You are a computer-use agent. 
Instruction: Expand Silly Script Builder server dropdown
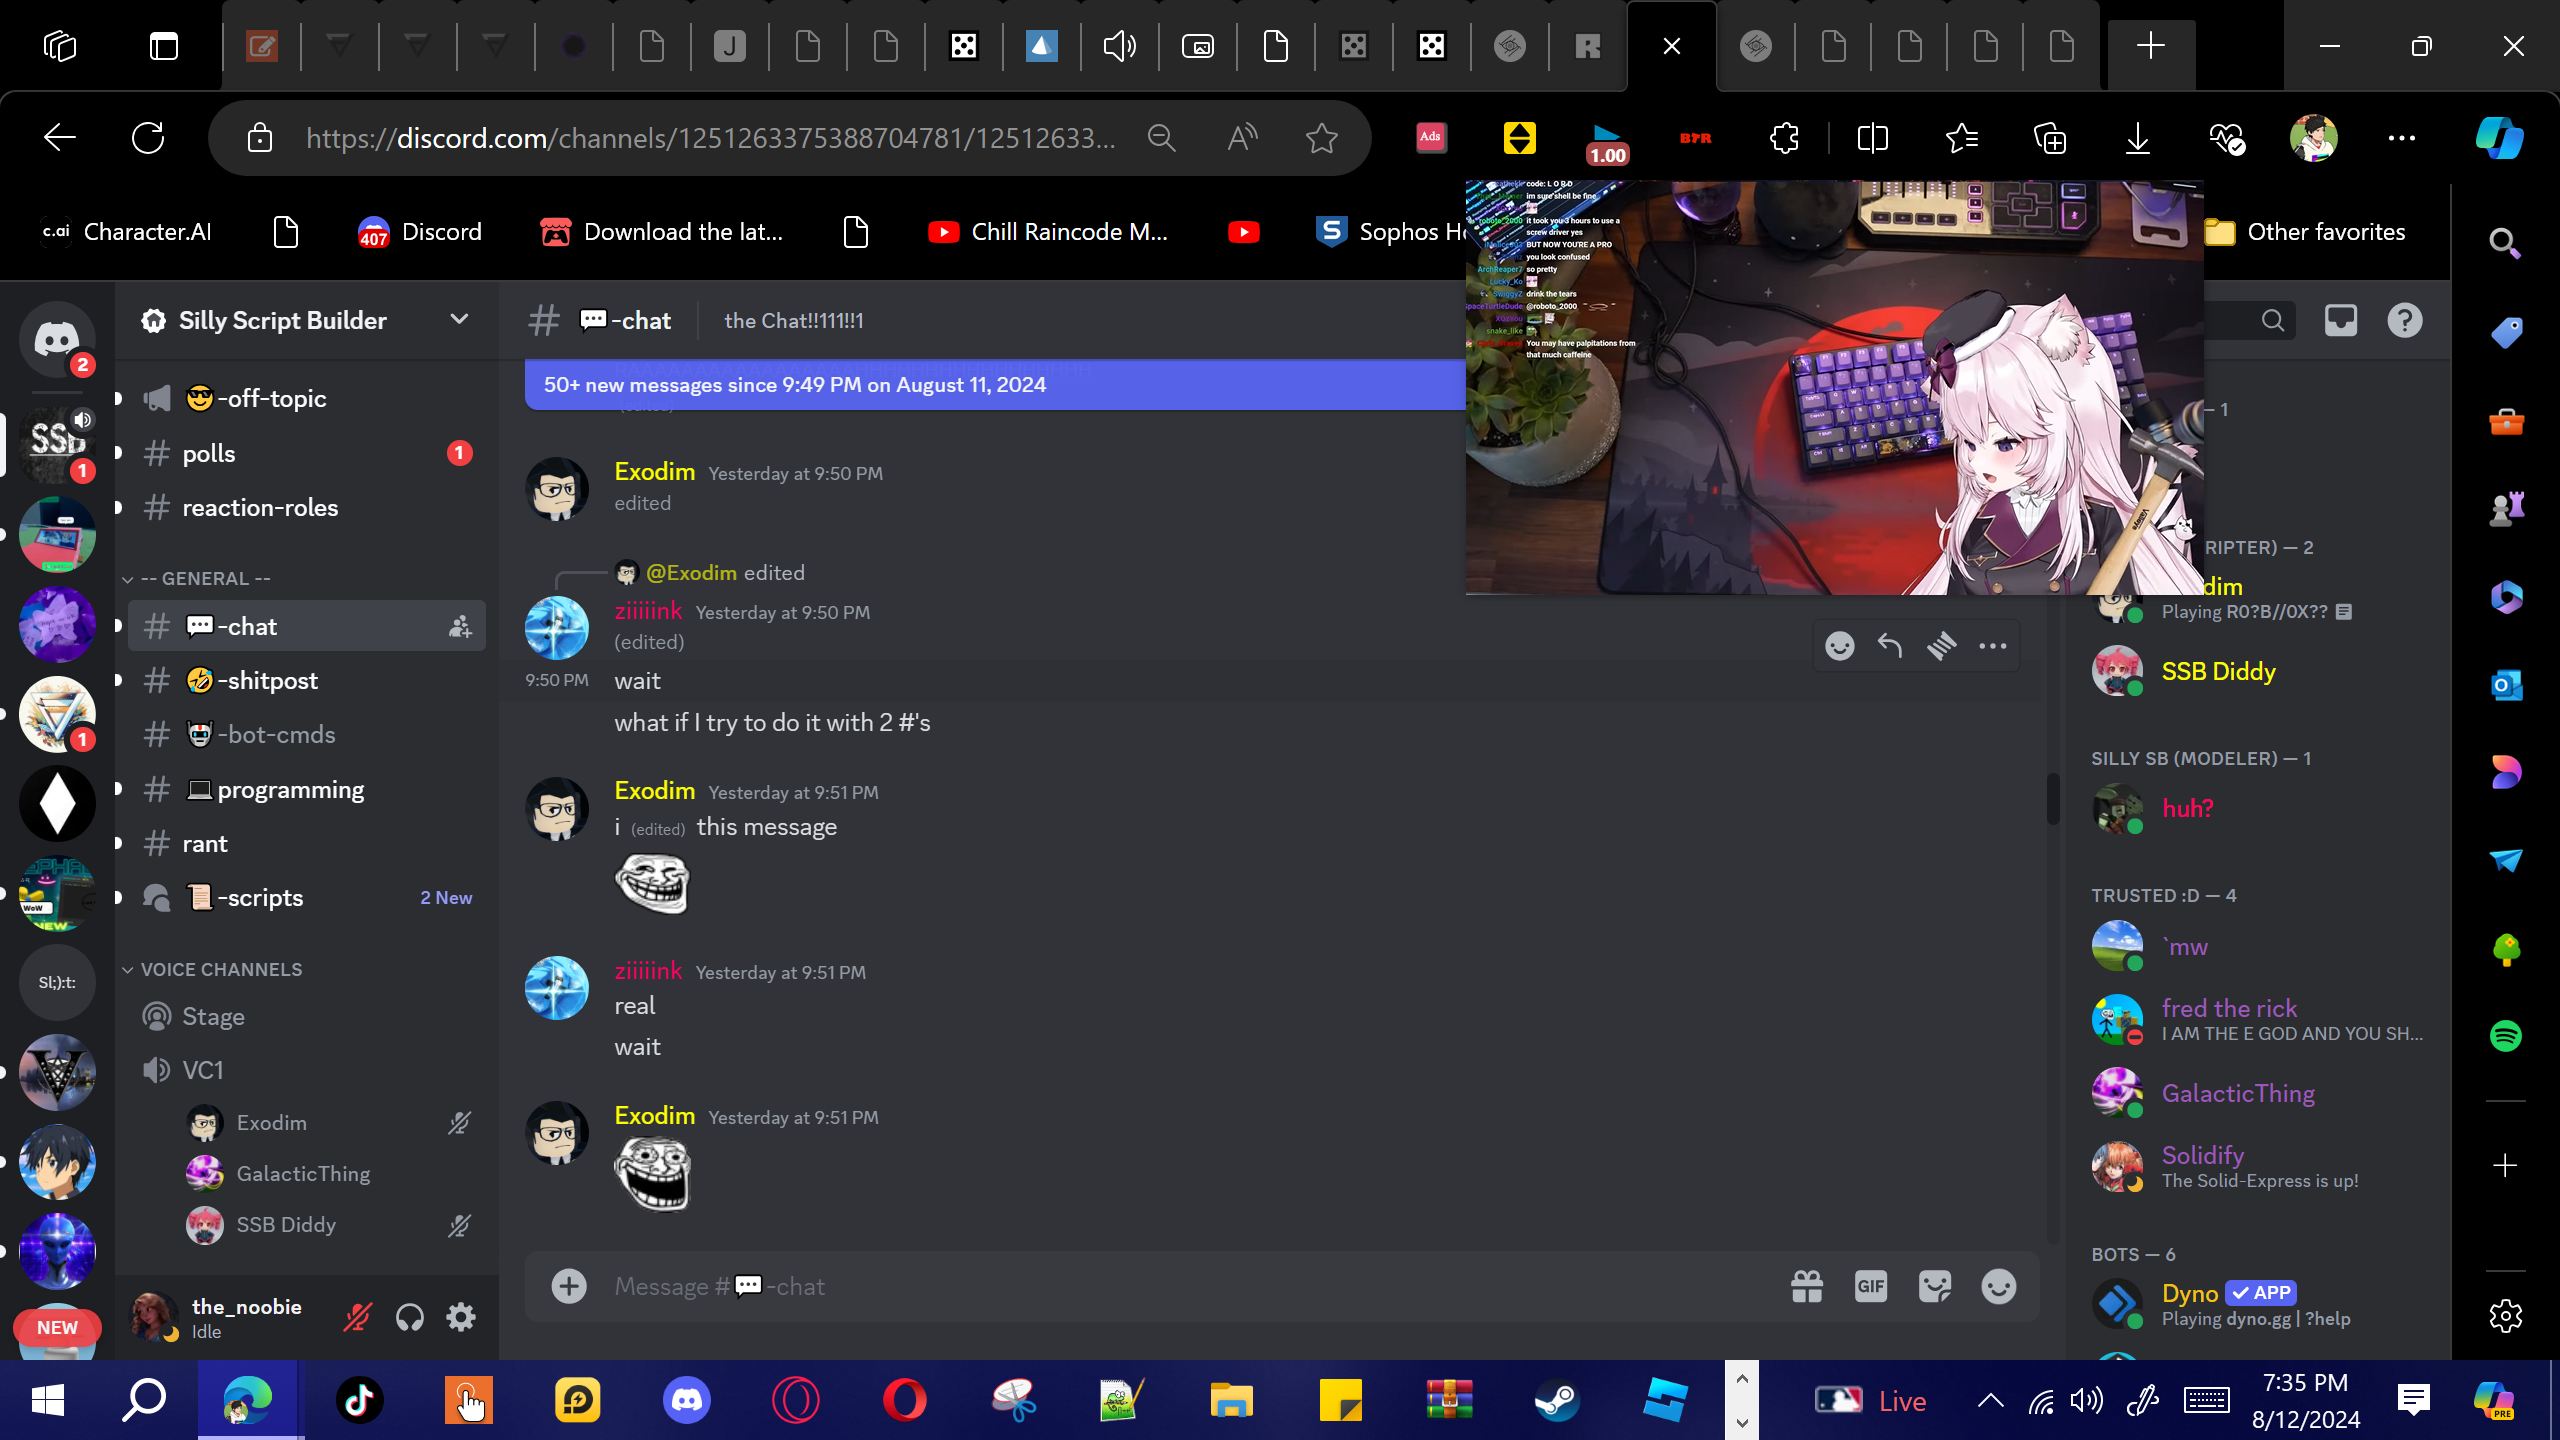click(459, 320)
